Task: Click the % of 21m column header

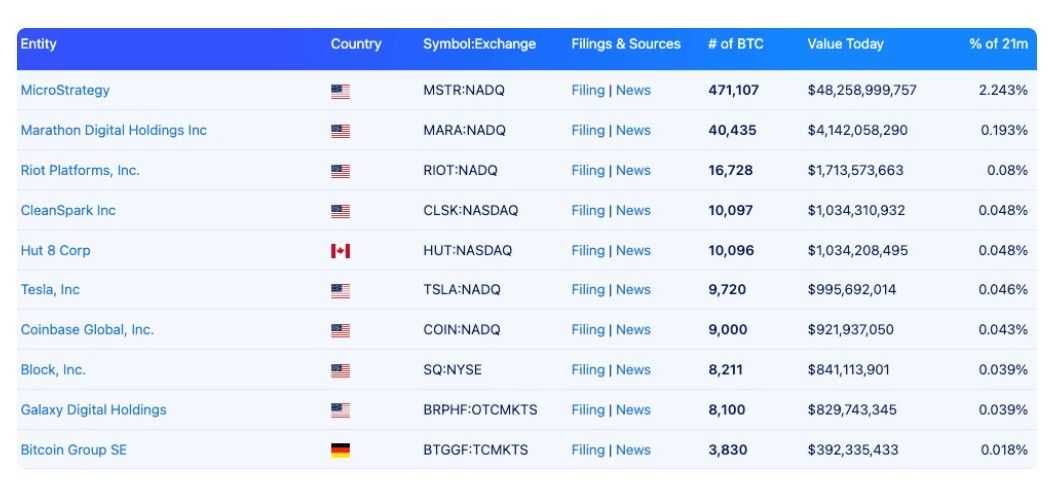Action: pos(998,44)
